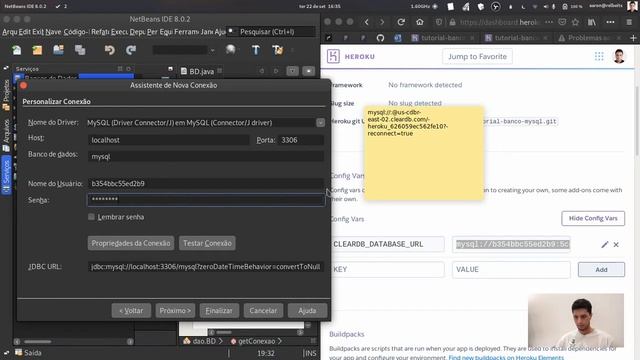This screenshot has height=360, width=640.
Task: Open the GitHub pinned tab
Action: pyautogui.click(x=380, y=38)
